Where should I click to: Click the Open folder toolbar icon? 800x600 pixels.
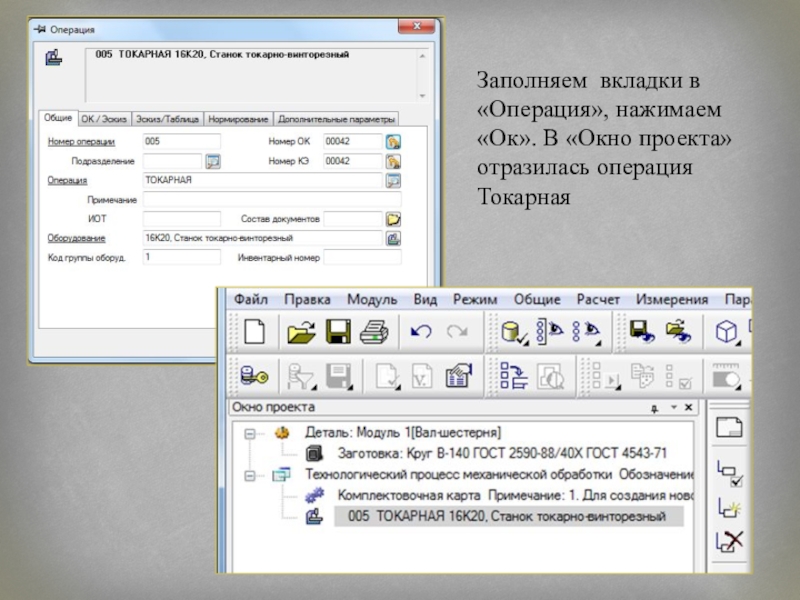point(301,332)
